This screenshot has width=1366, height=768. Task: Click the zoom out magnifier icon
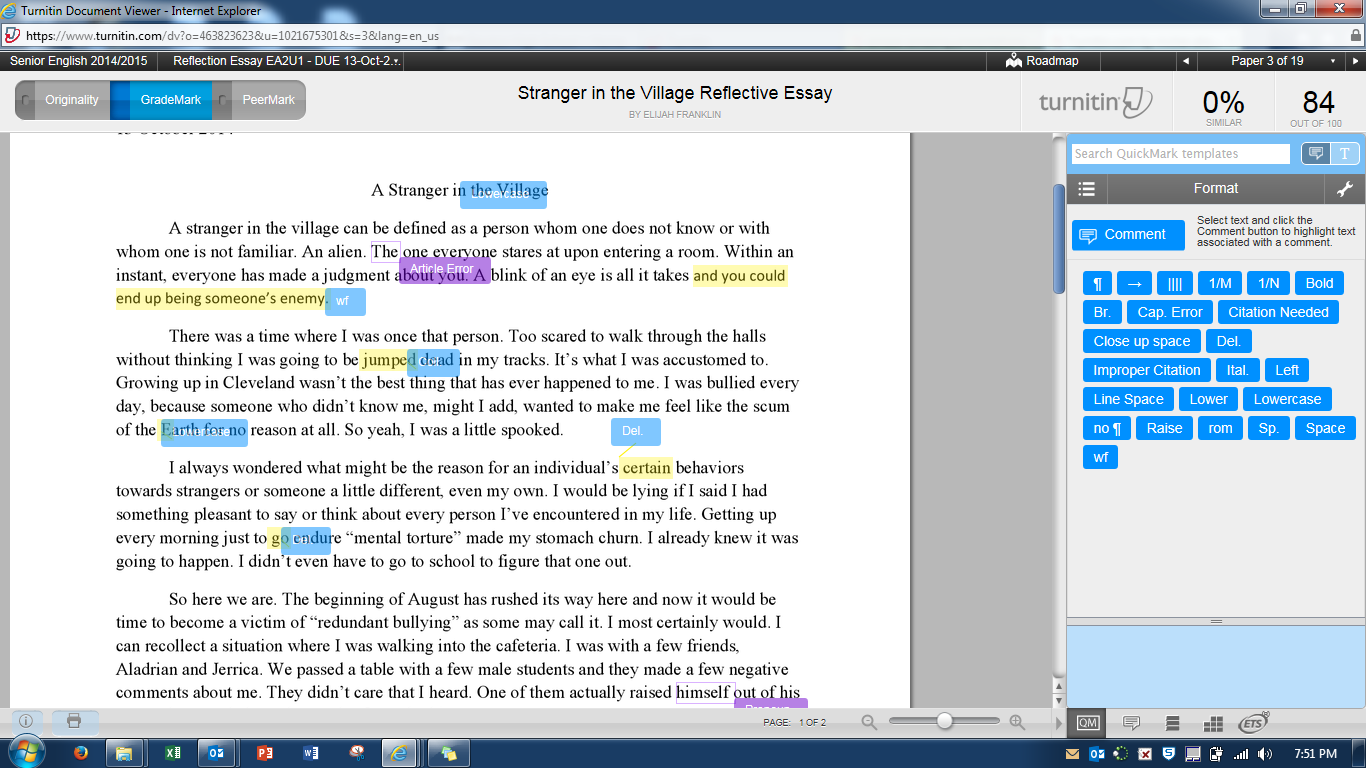click(x=869, y=722)
